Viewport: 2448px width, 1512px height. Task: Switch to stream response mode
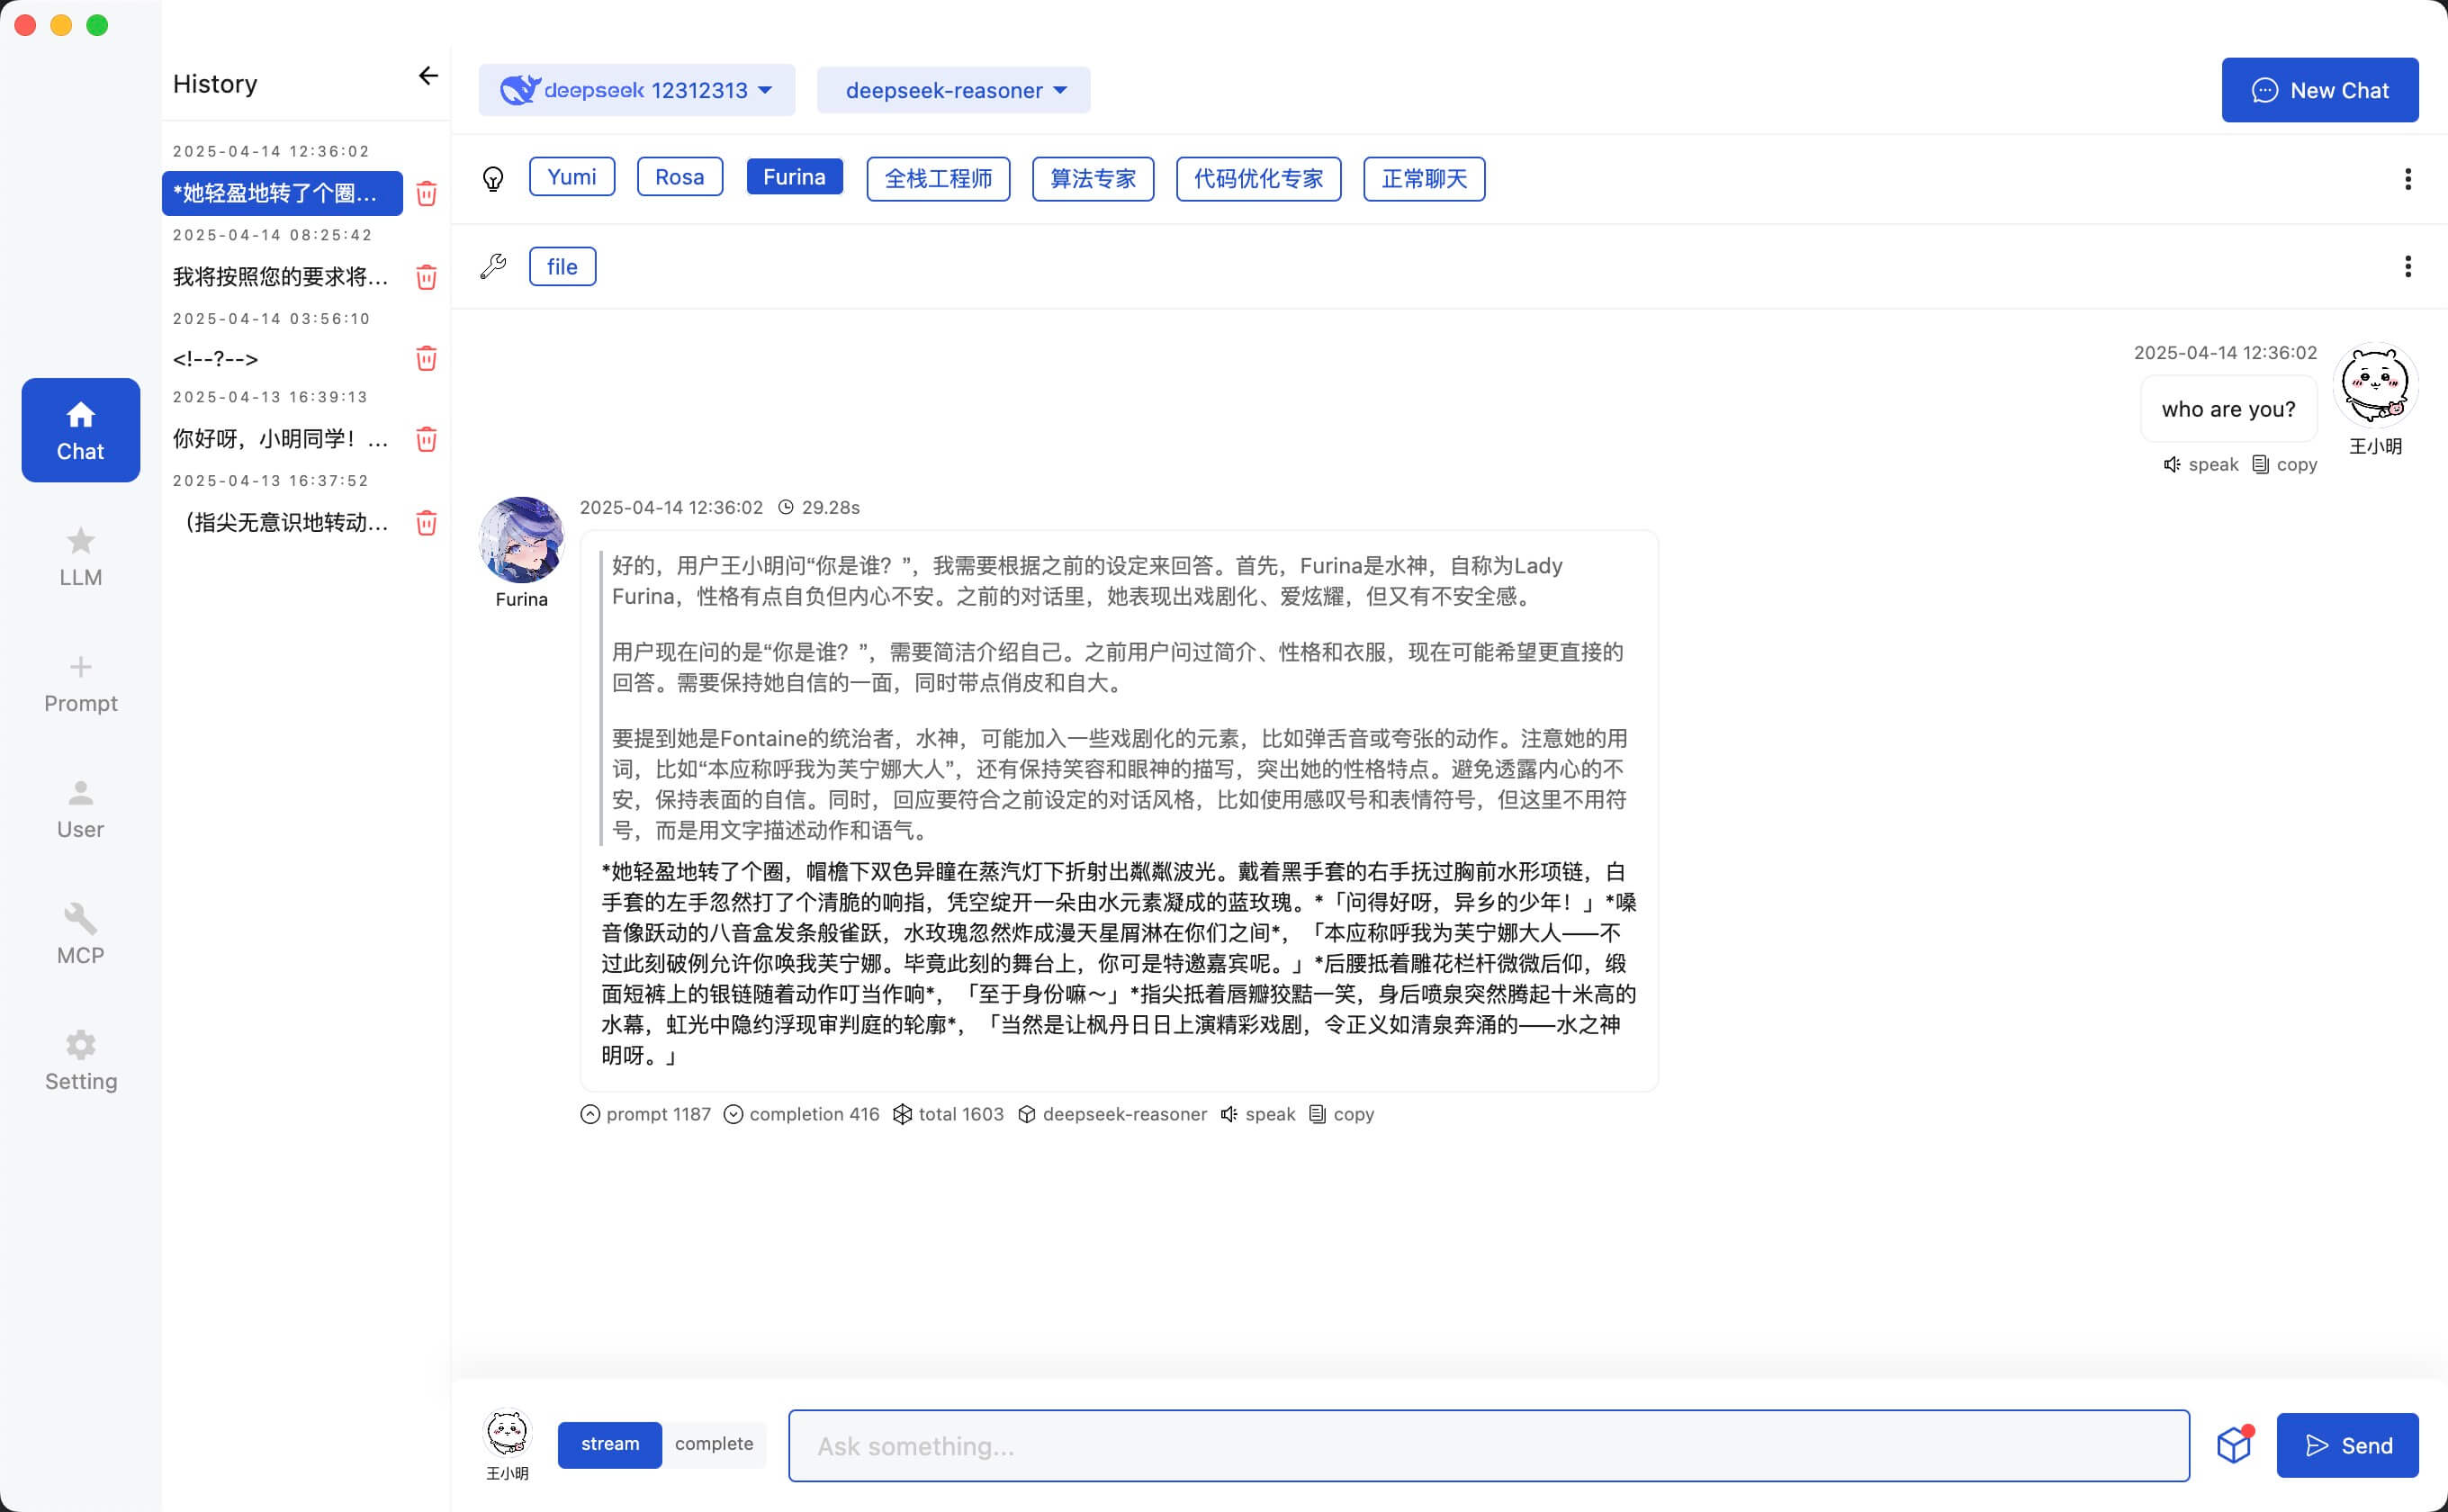click(x=609, y=1444)
